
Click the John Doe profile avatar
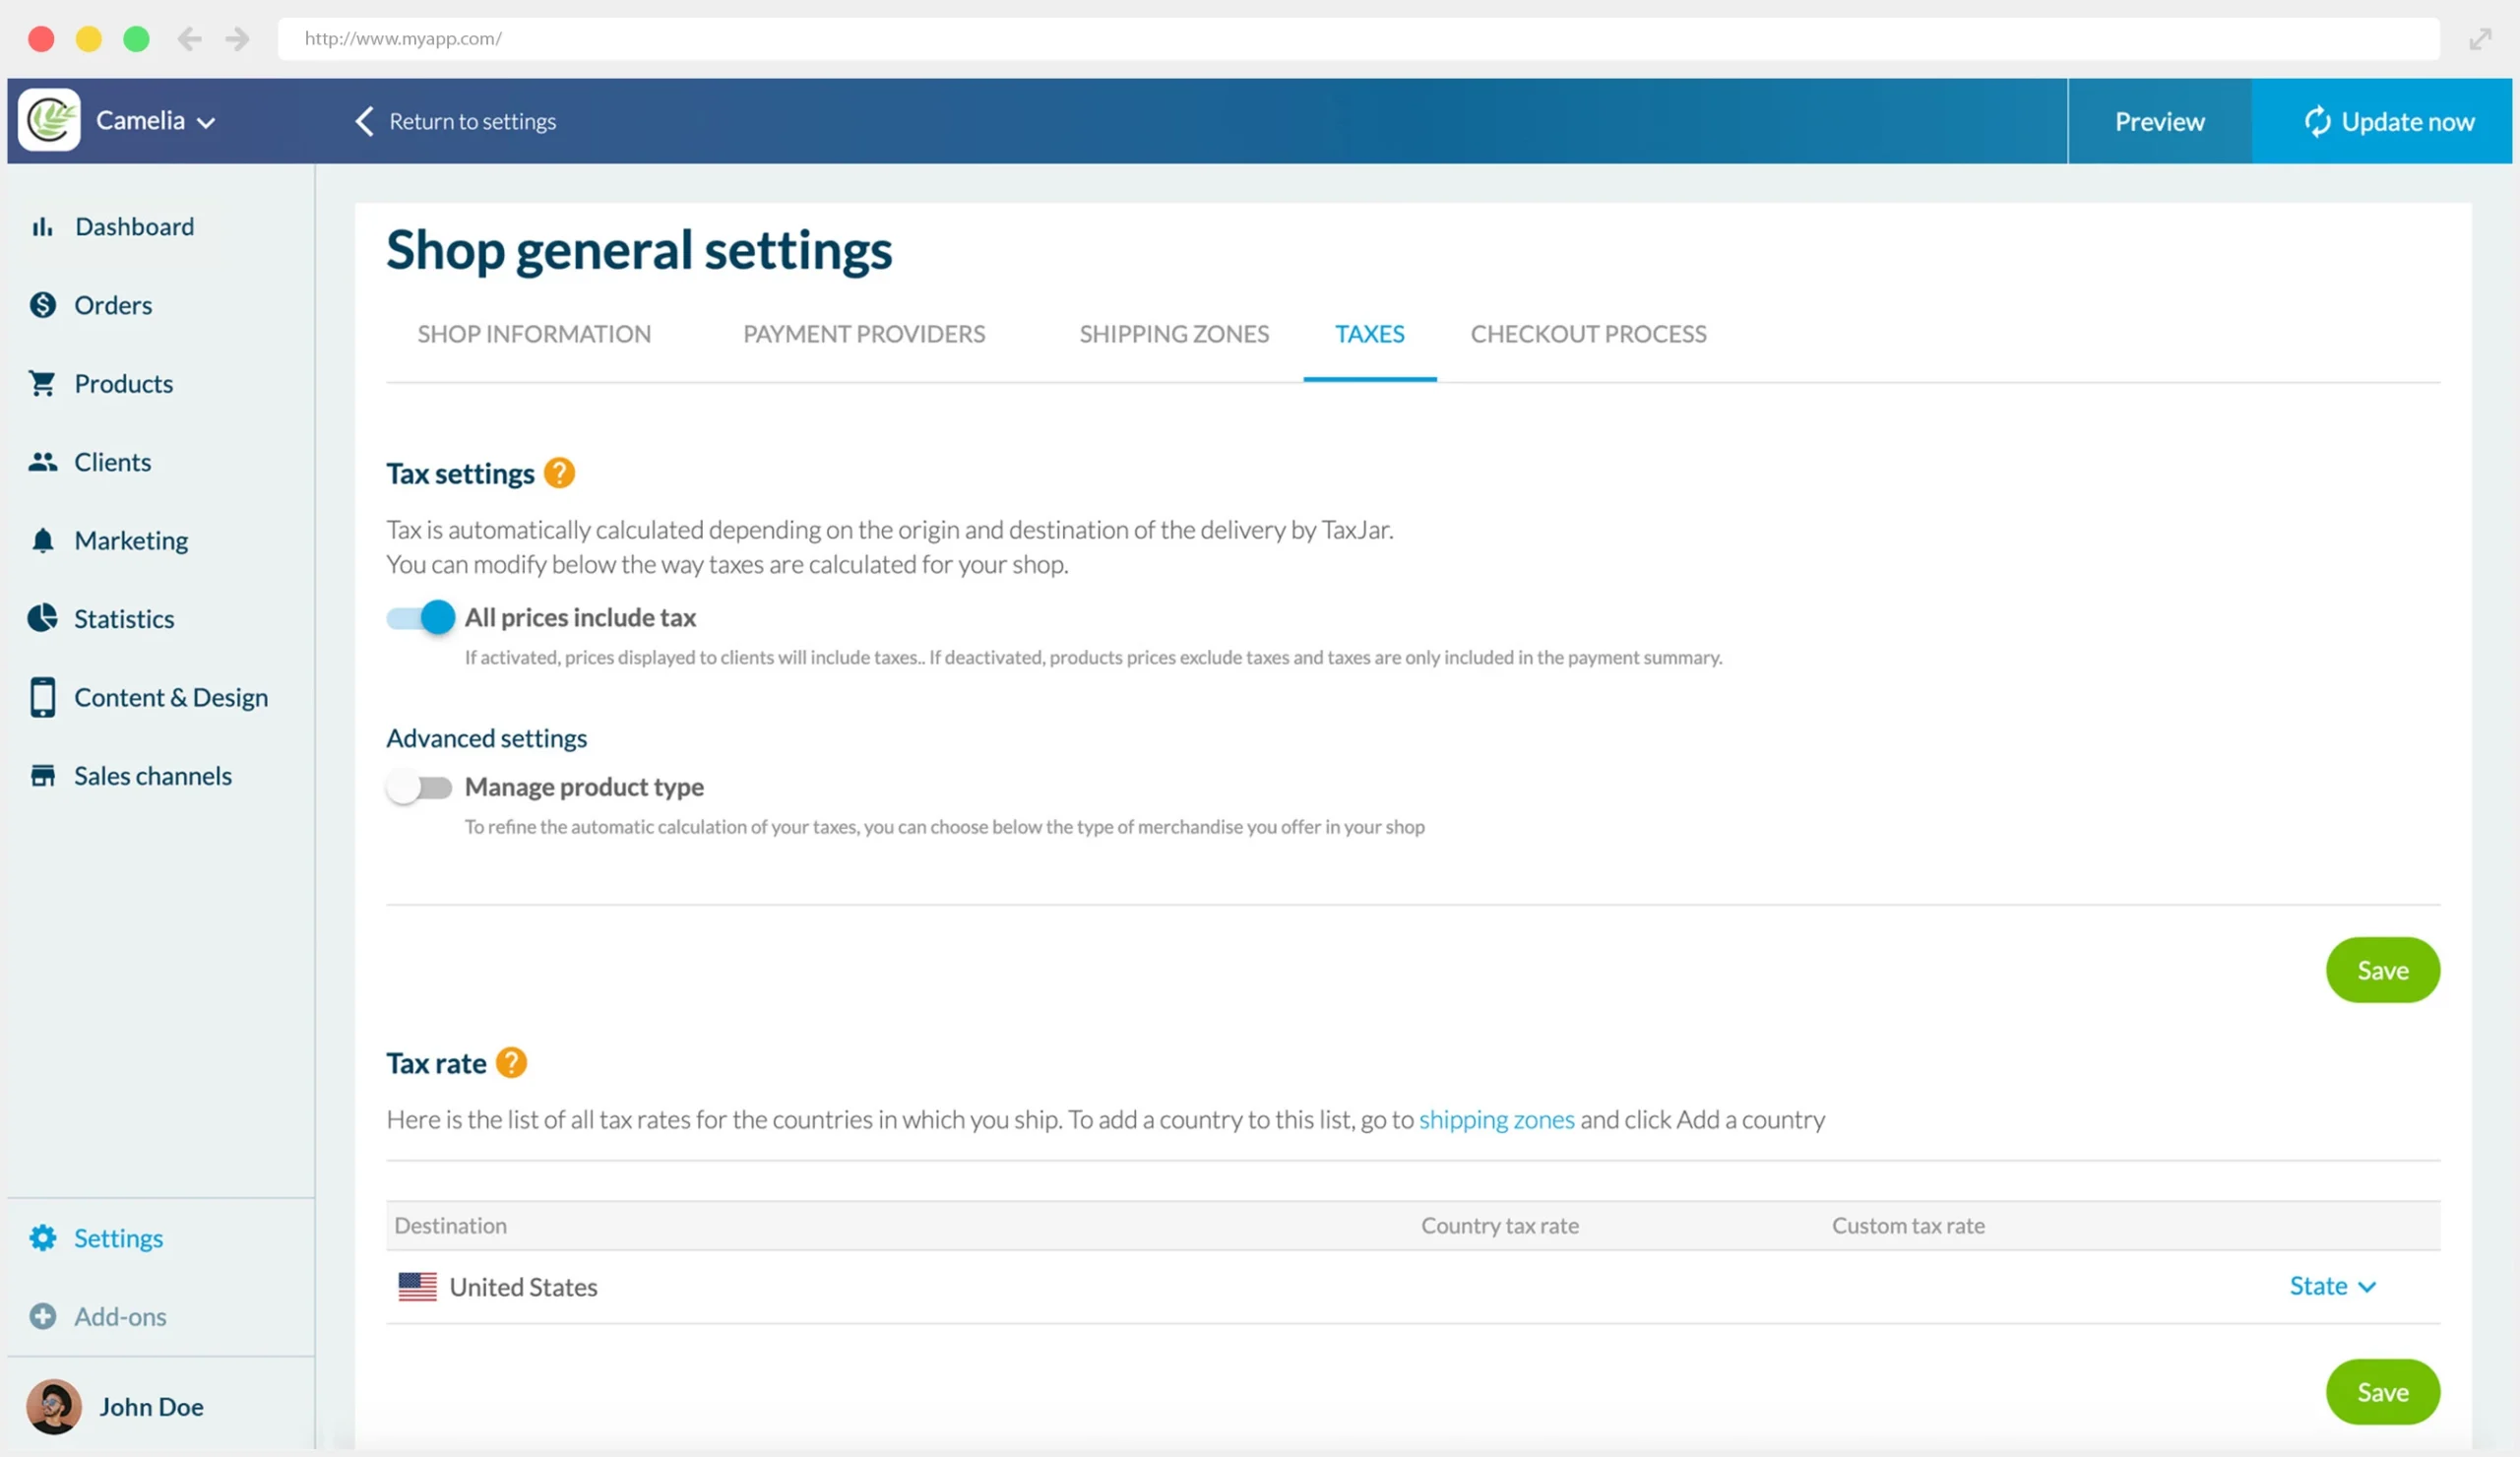click(x=53, y=1406)
